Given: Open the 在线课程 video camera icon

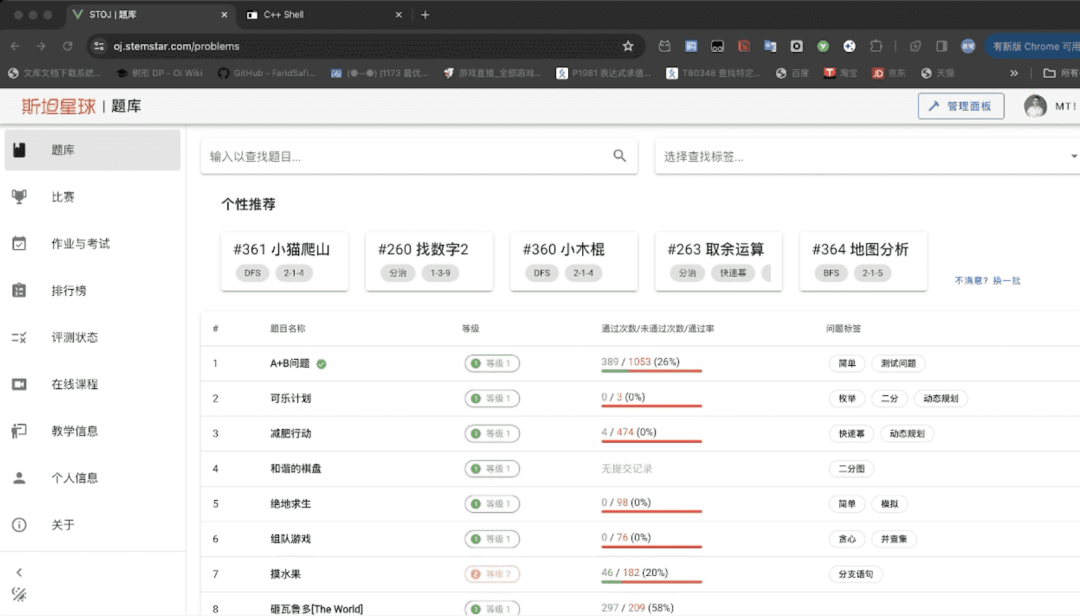Looking at the screenshot, I should click(x=19, y=385).
